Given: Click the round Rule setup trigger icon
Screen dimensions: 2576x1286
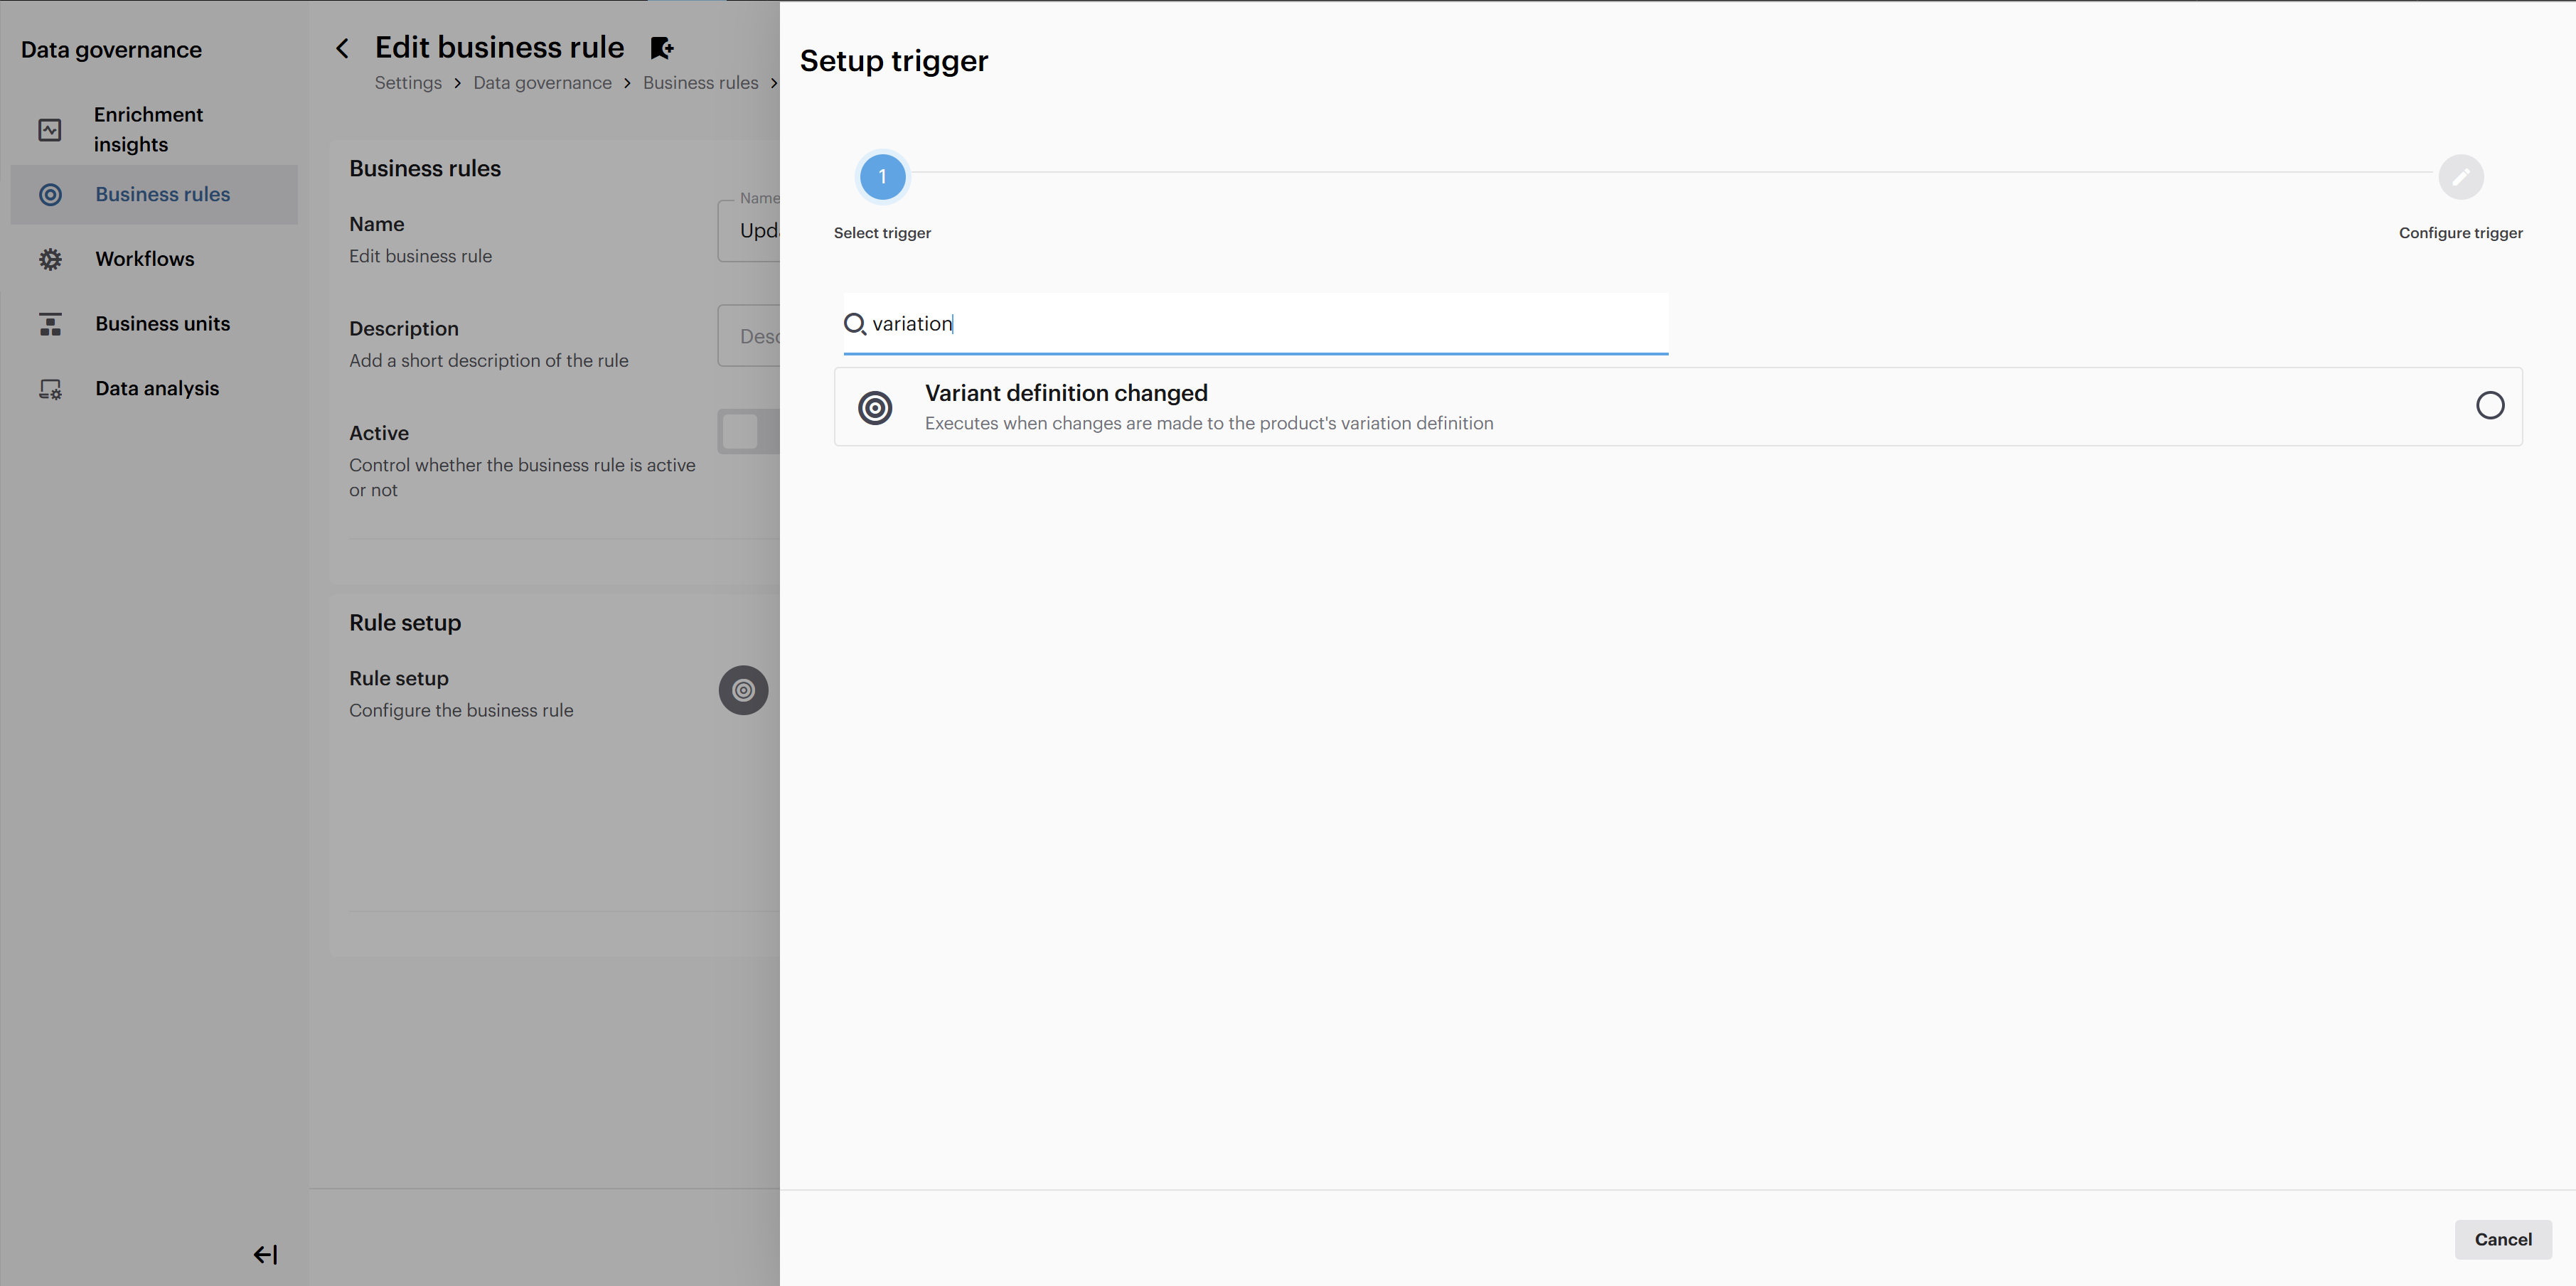Looking at the screenshot, I should tap(743, 690).
